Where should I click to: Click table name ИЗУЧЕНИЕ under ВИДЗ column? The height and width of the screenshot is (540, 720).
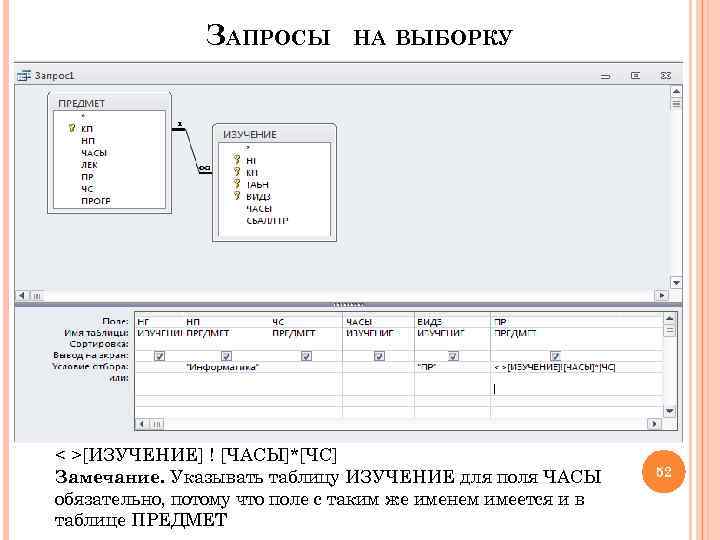[441, 333]
